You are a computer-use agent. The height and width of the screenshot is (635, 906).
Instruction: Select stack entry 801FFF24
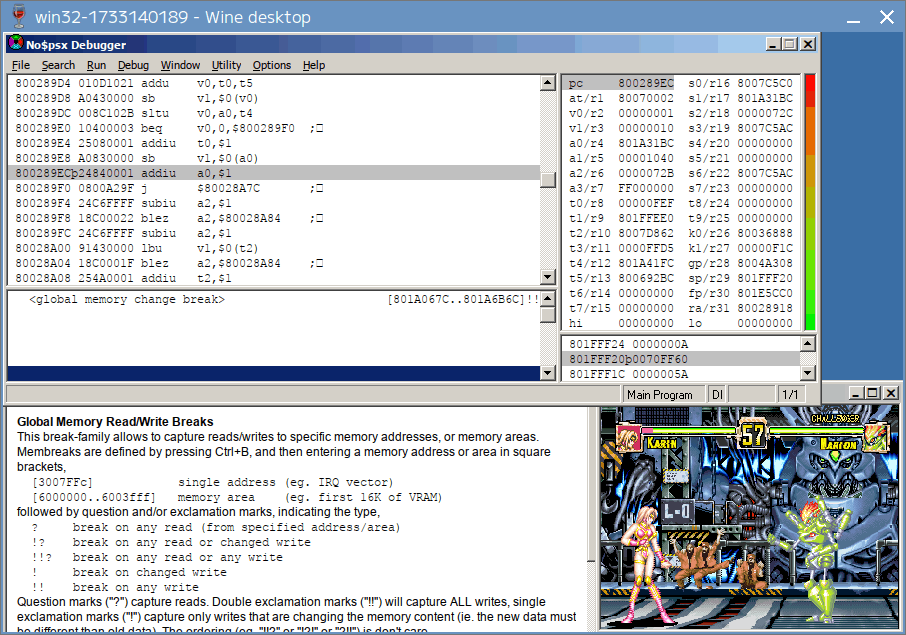click(x=681, y=344)
